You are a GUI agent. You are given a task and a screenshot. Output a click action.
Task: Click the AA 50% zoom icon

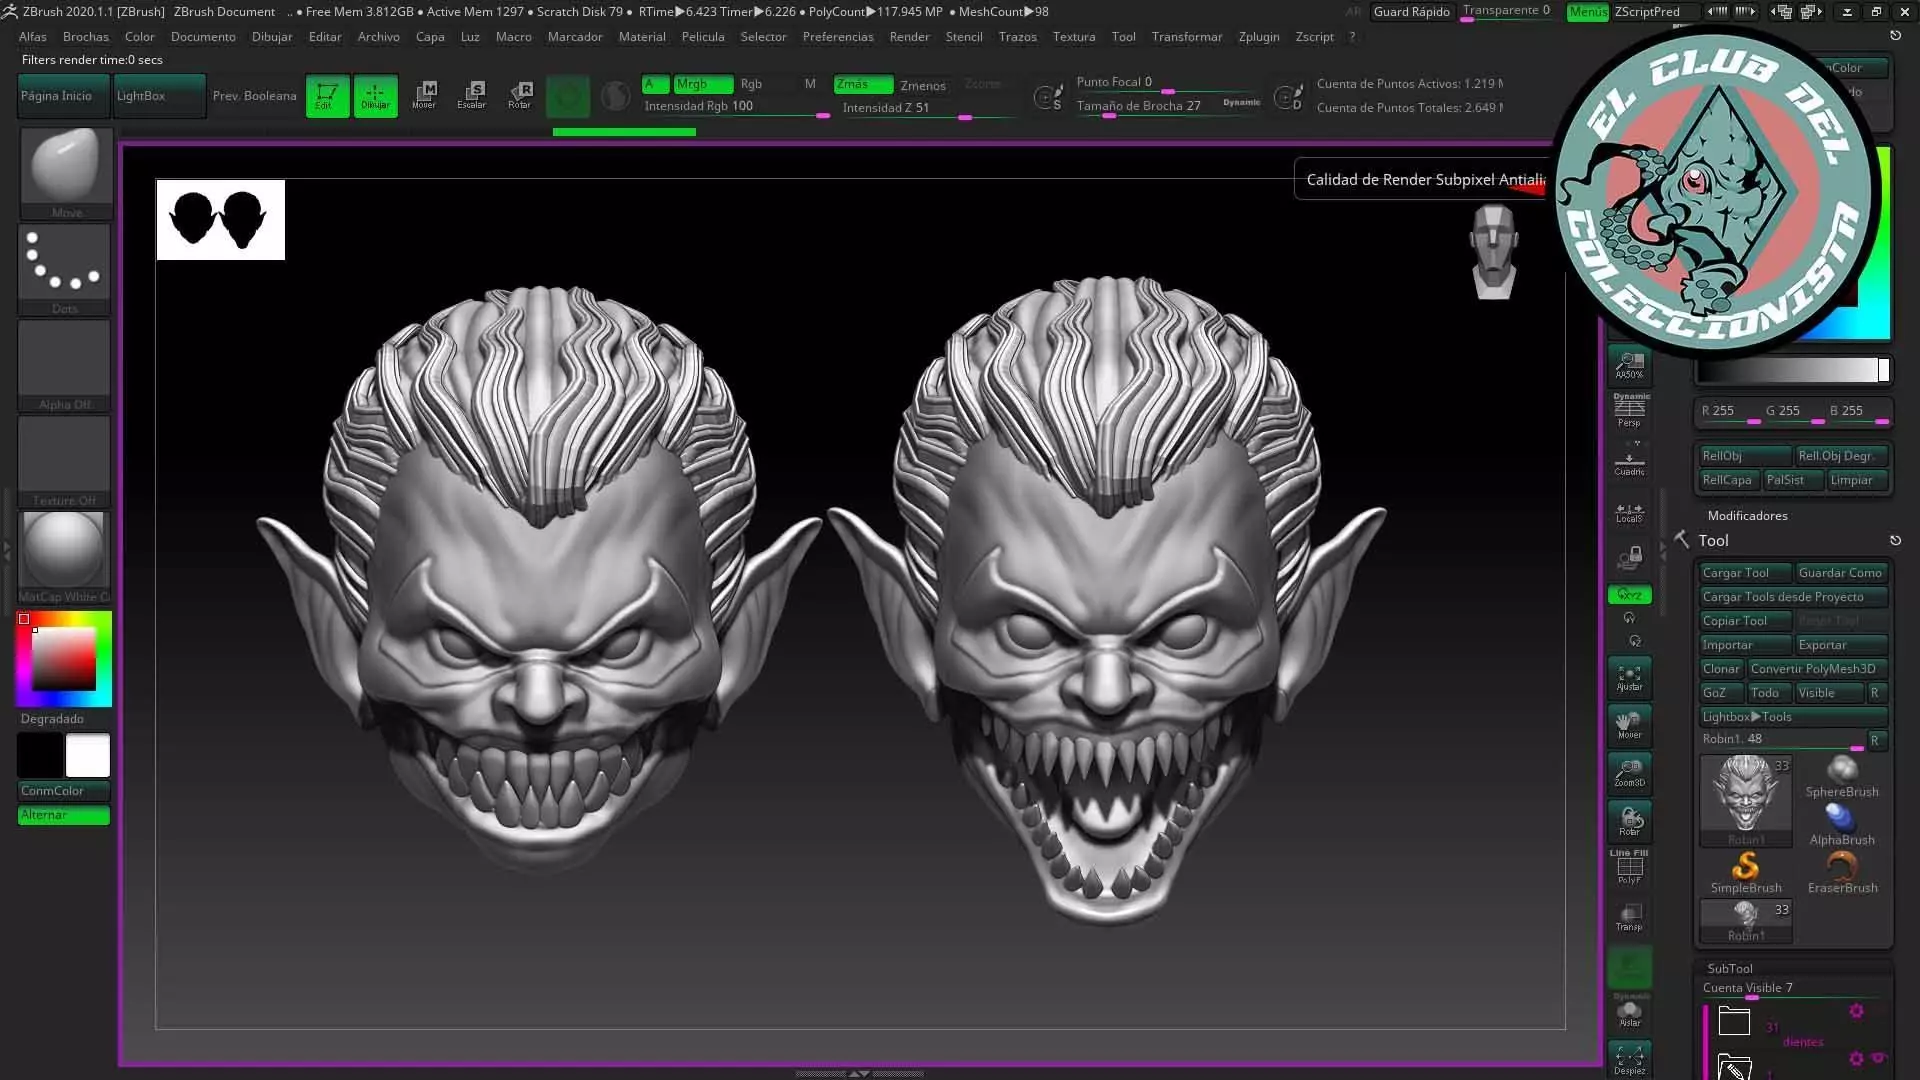(1629, 365)
